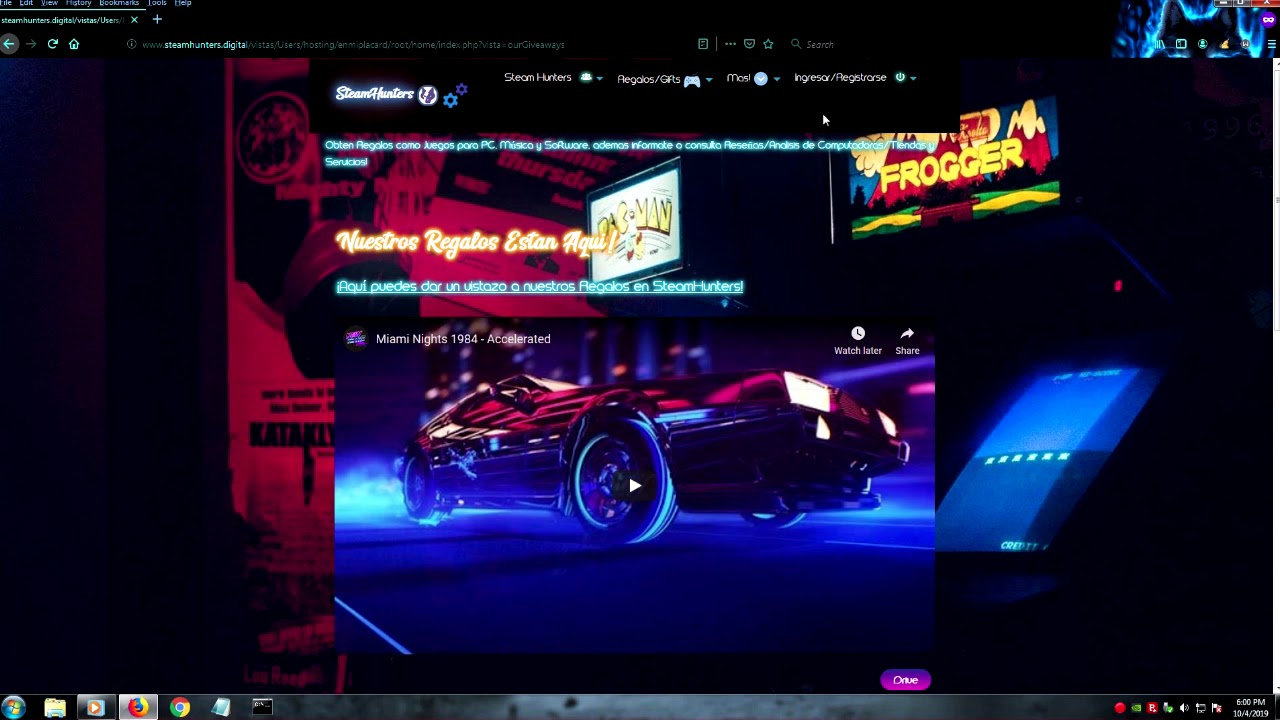Open the Tools menu

pos(157,3)
